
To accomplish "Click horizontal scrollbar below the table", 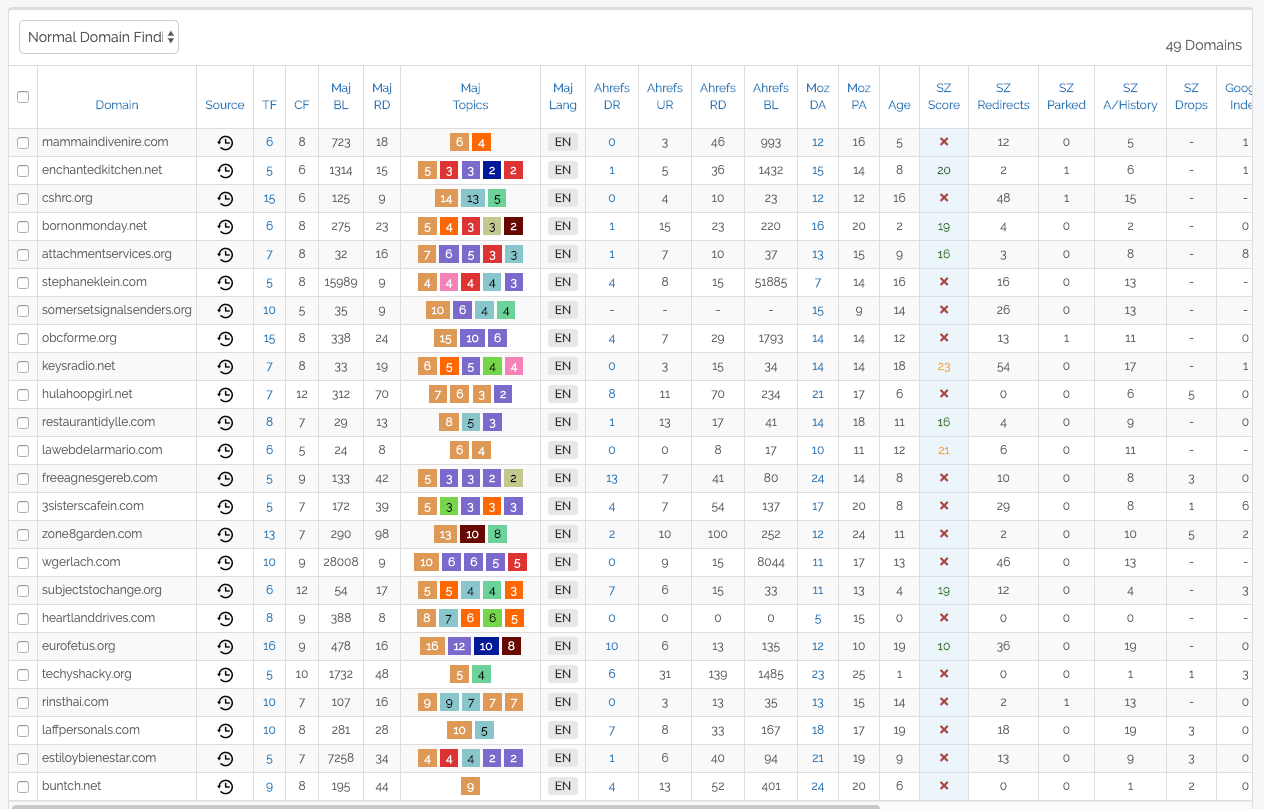I will pyautogui.click(x=446, y=806).
